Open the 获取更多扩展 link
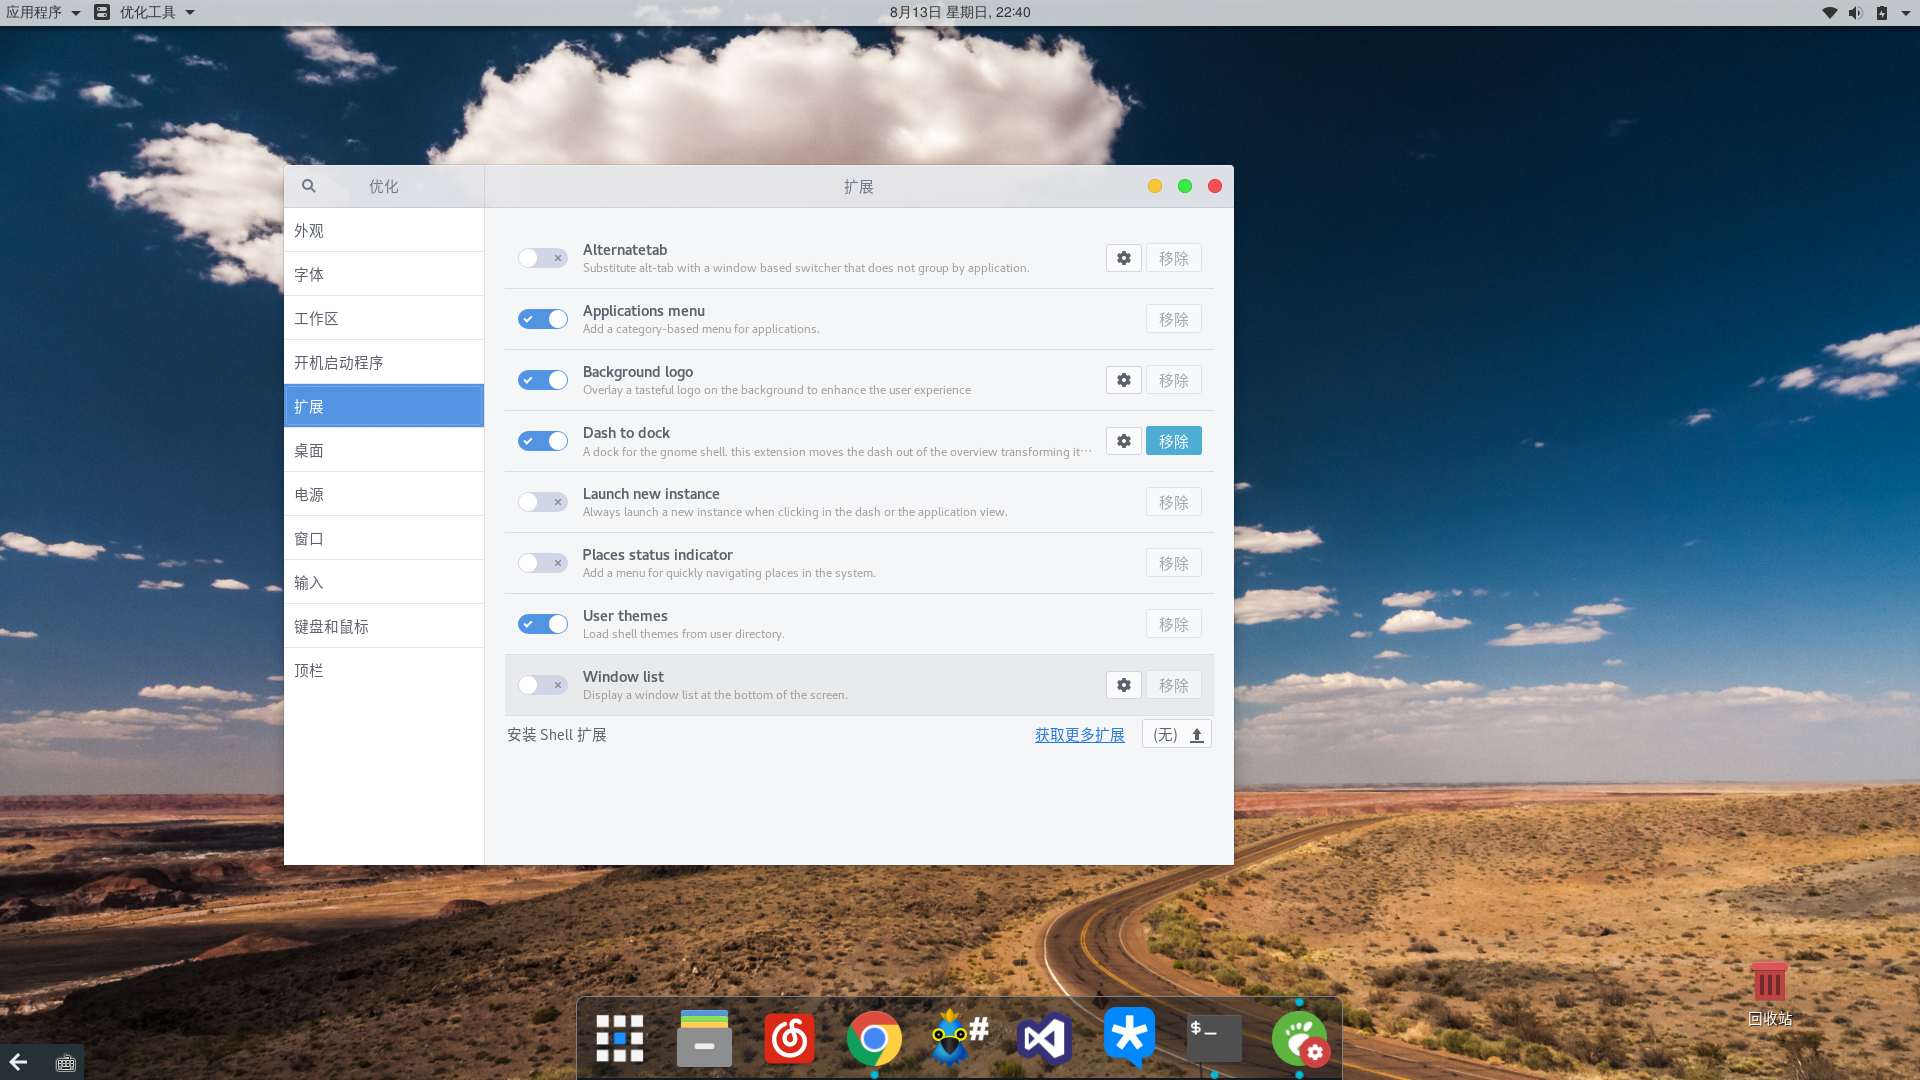Screen dimensions: 1920x1080 click(x=1079, y=735)
